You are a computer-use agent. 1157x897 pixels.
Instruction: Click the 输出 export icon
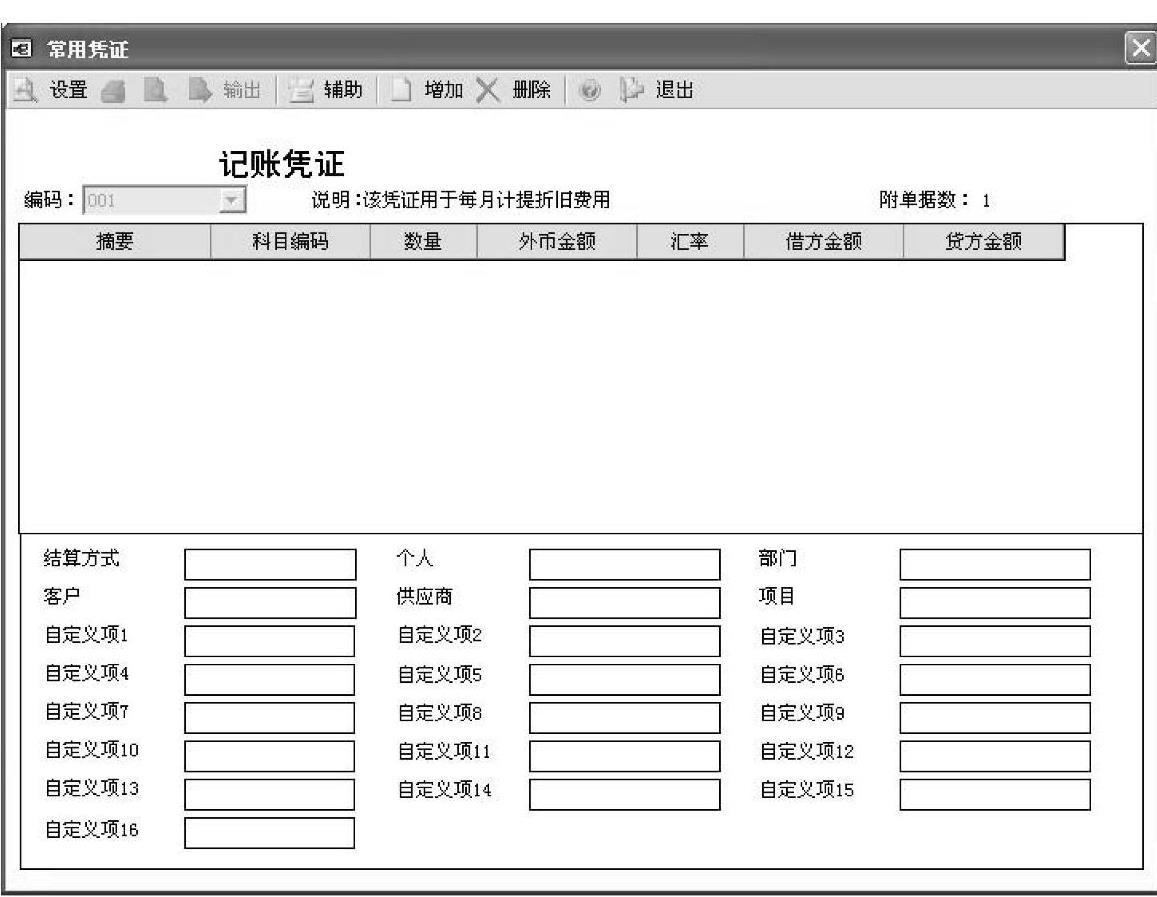click(x=199, y=91)
